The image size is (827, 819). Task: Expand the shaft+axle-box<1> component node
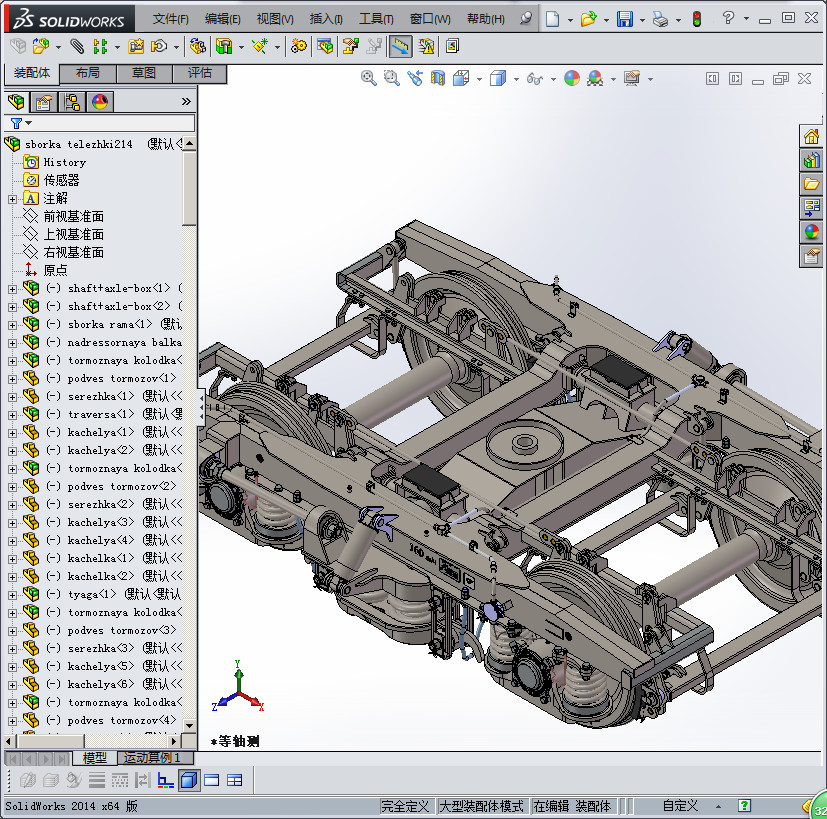pos(12,288)
